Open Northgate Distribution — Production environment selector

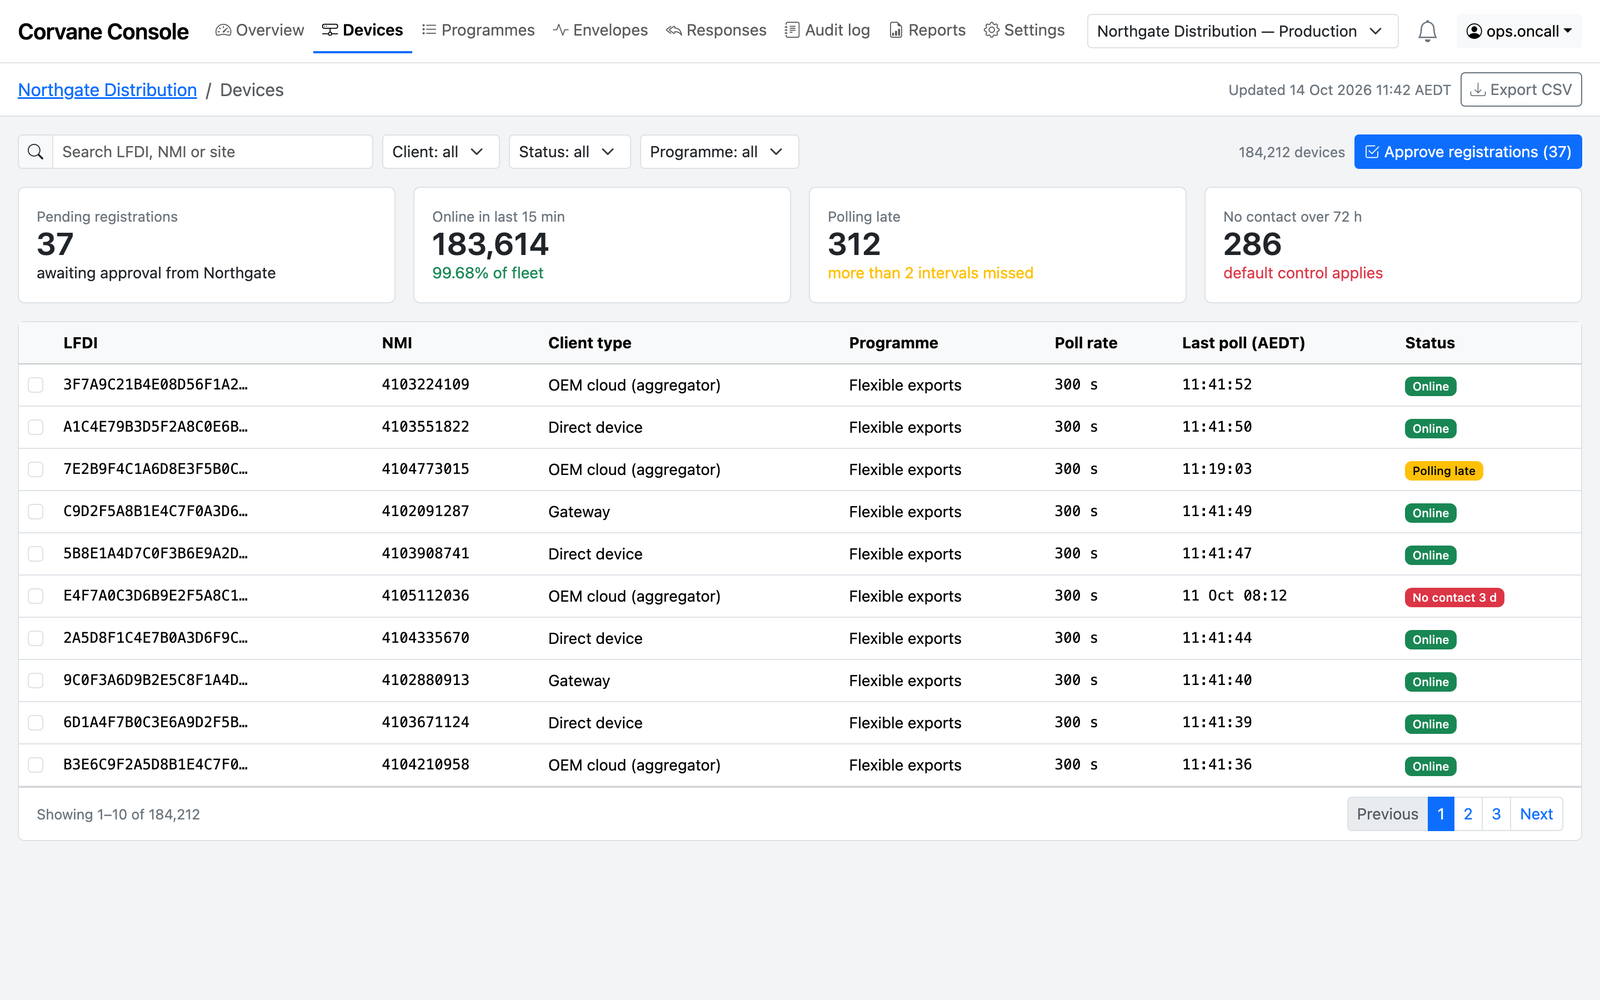coord(1241,31)
